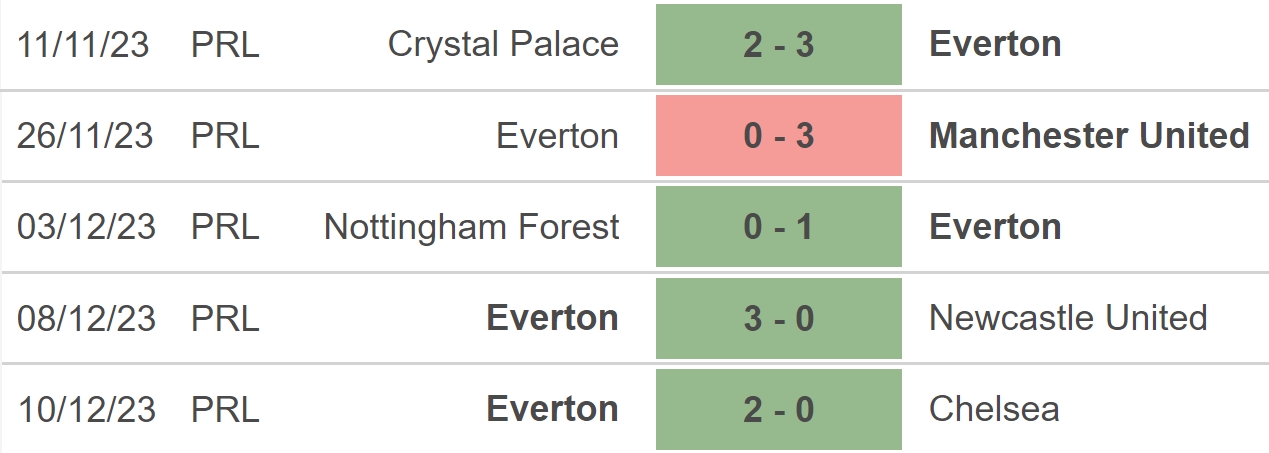Click Everton facing Newcastle United
The height and width of the screenshot is (453, 1269).
tap(552, 318)
